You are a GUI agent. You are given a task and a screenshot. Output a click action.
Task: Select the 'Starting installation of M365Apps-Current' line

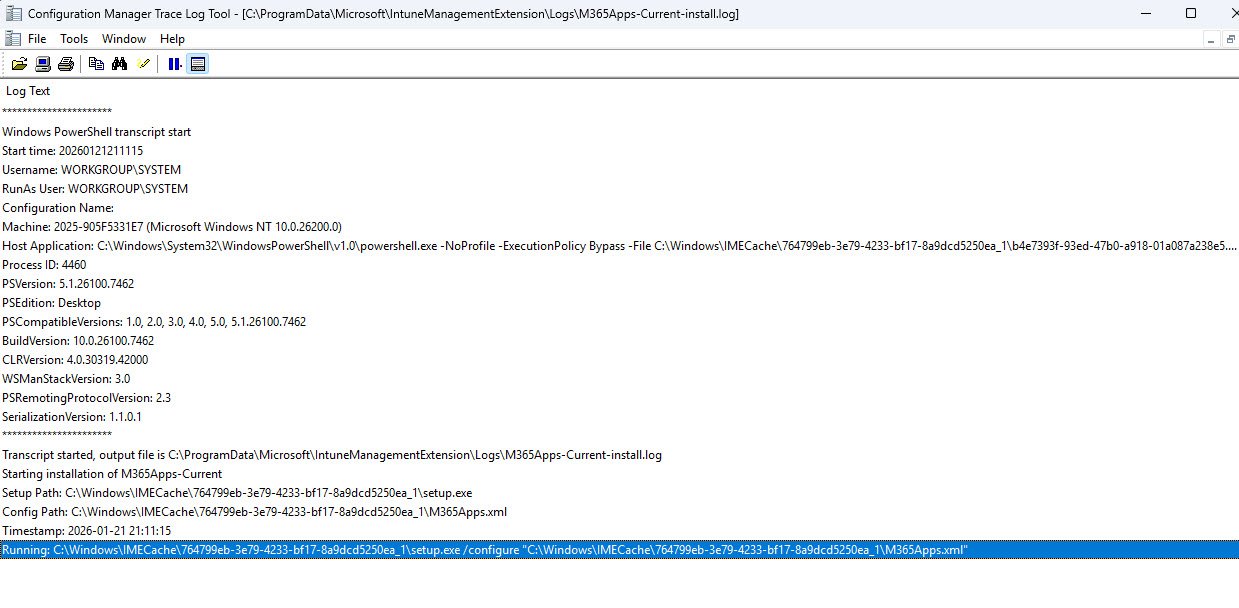pos(112,474)
